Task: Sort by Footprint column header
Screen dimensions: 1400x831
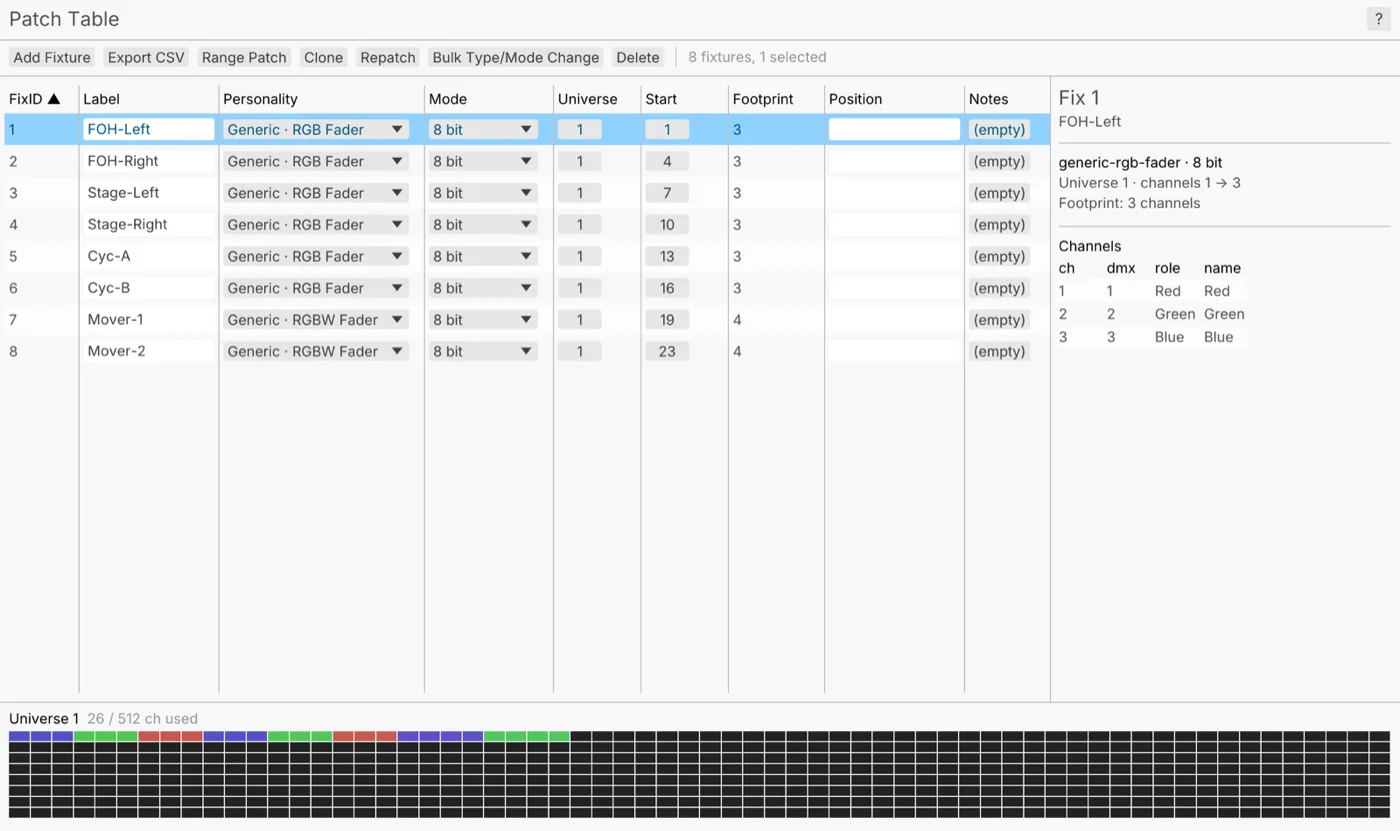Action: click(x=763, y=99)
